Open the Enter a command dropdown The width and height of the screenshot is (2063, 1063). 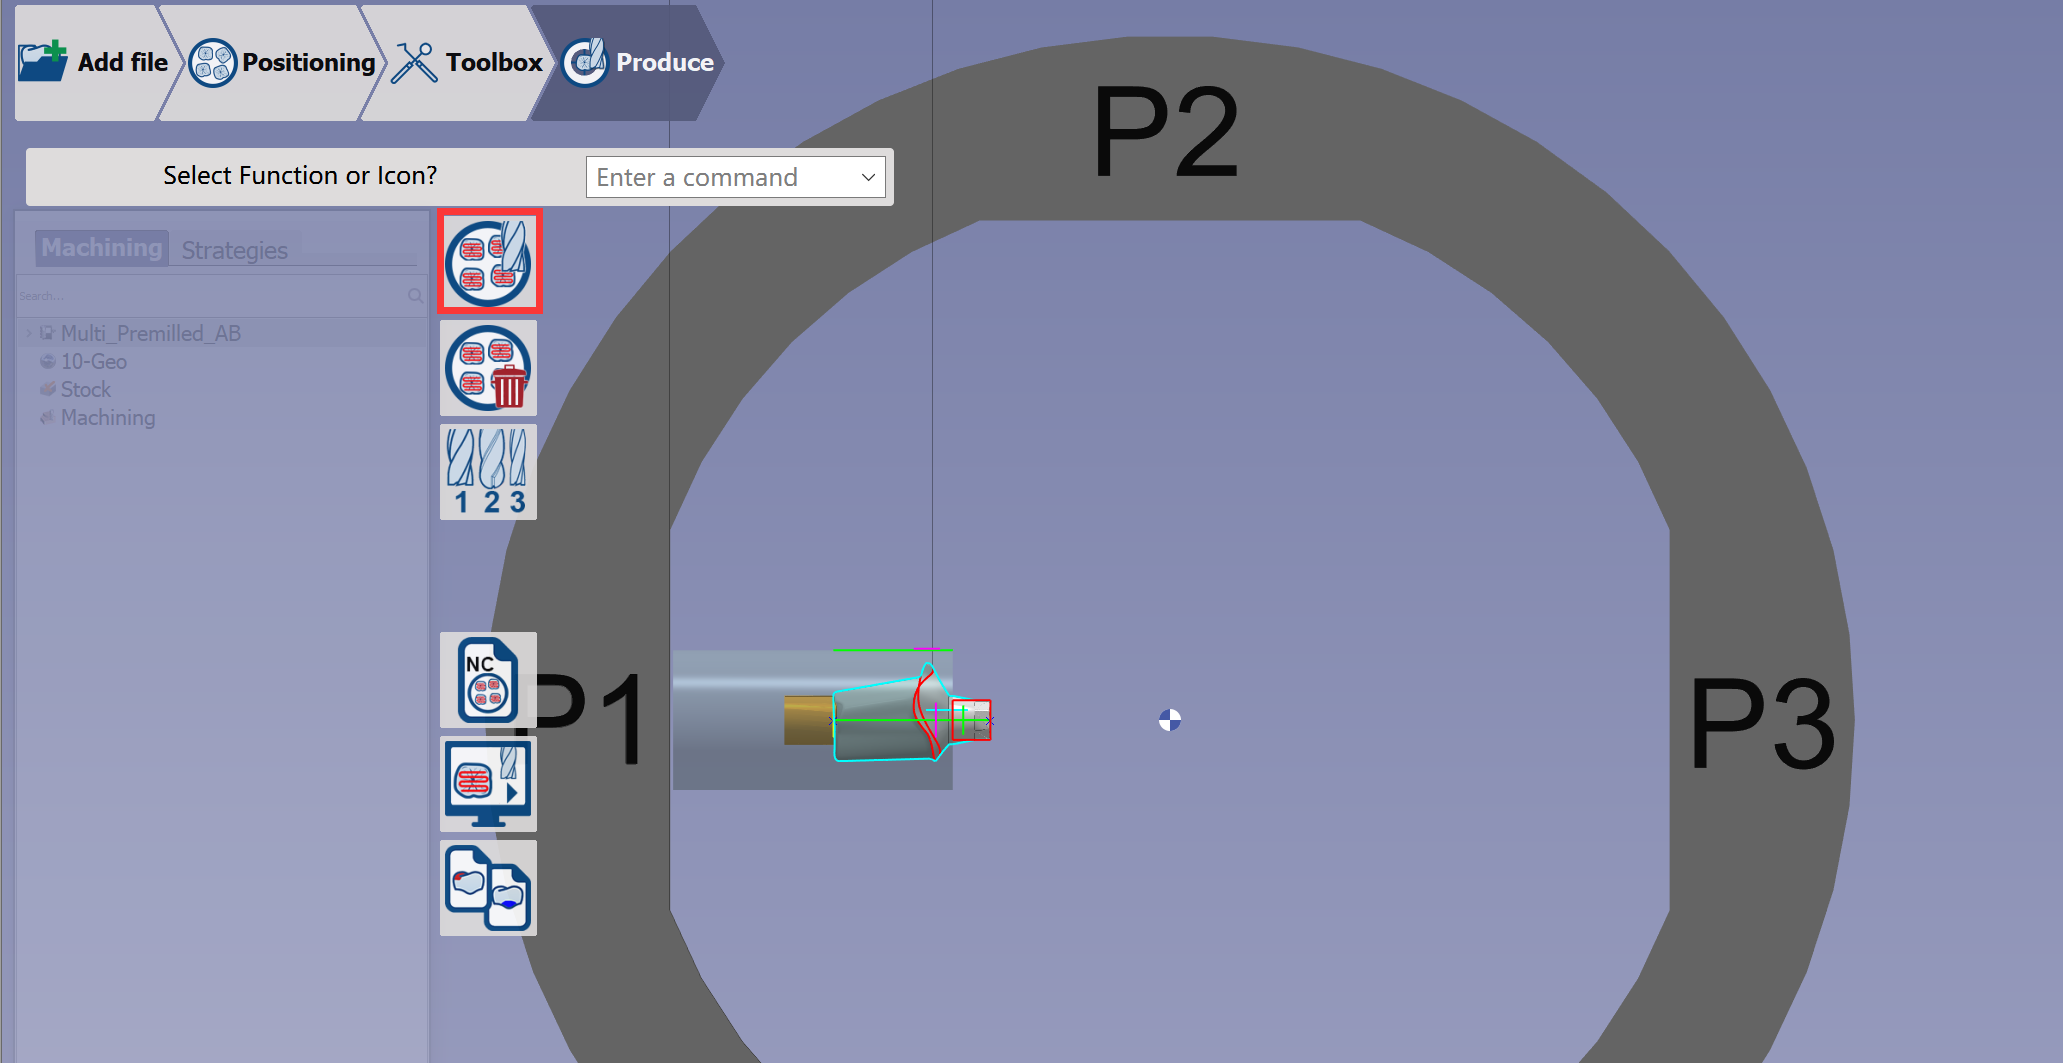click(735, 177)
